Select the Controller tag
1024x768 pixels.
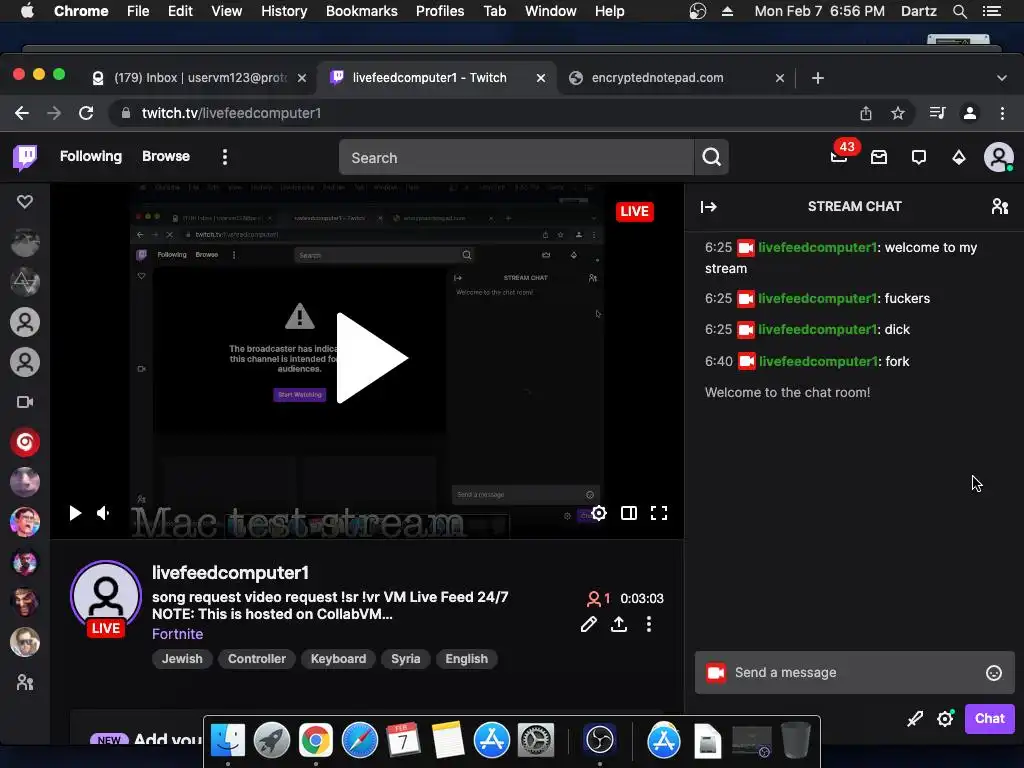257,659
